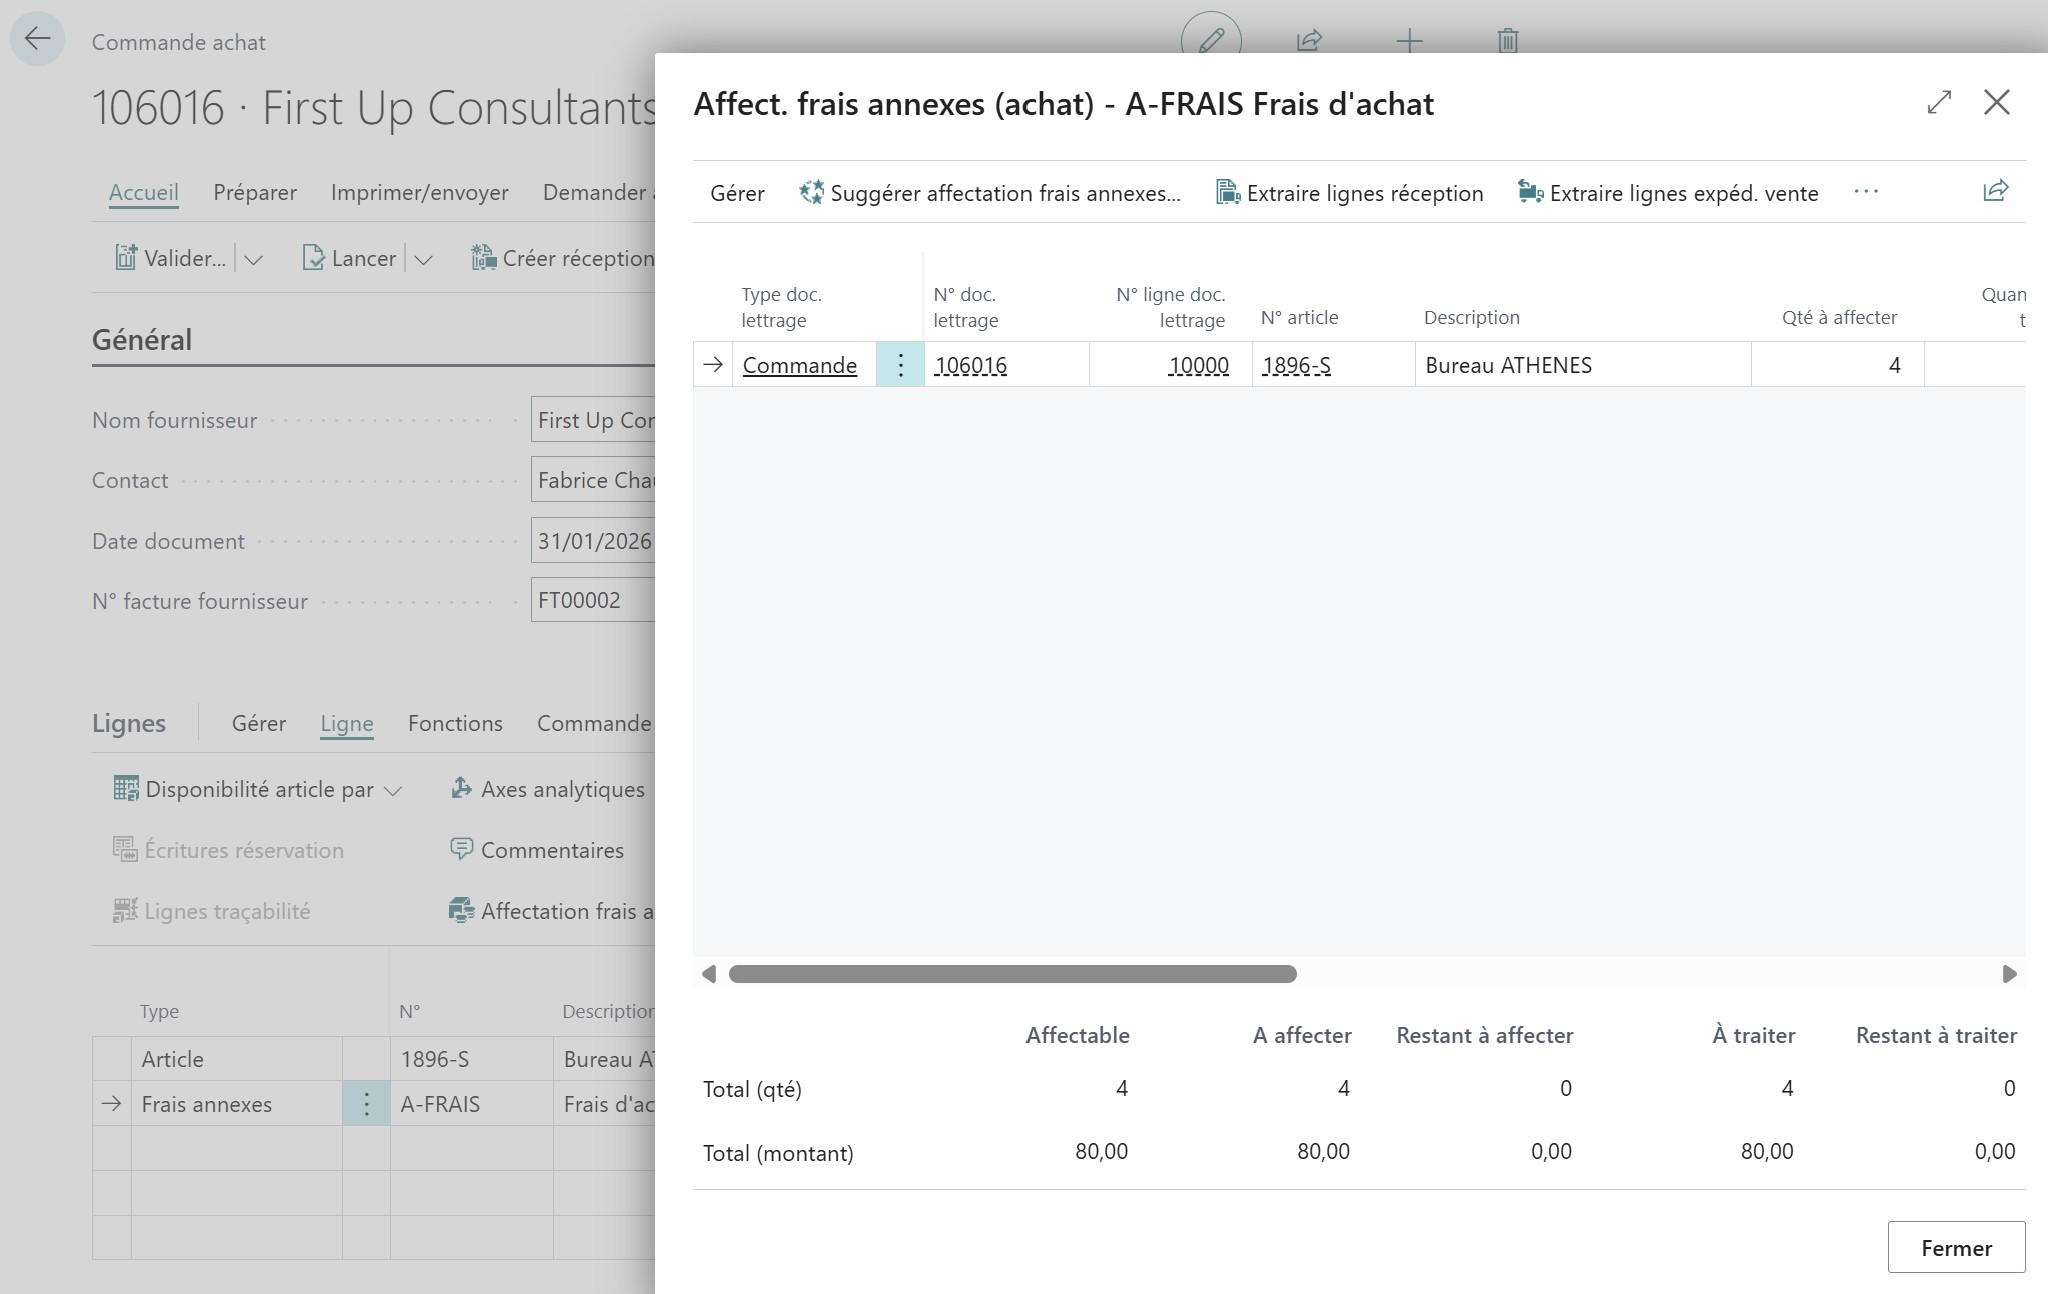Expand dialog with the enlarge arrows icon
2048x1294 pixels.
1939,102
